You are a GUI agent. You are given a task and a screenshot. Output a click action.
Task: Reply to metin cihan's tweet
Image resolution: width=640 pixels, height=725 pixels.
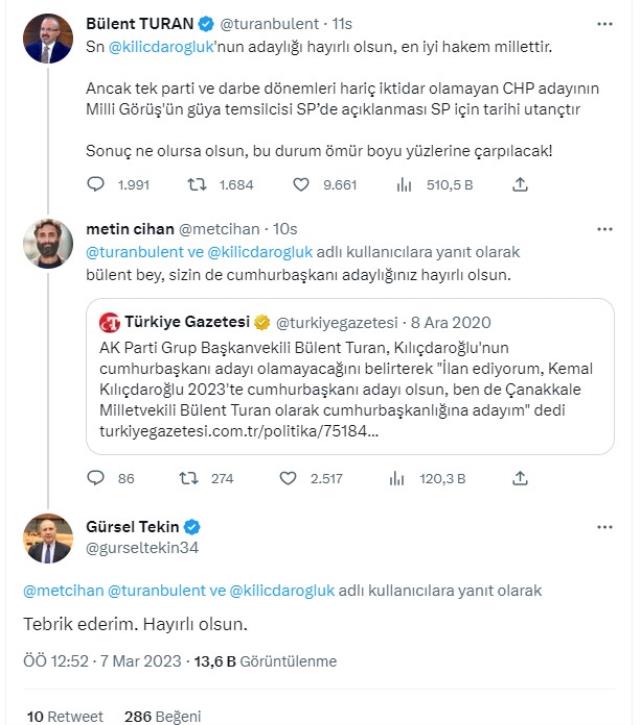click(x=96, y=479)
